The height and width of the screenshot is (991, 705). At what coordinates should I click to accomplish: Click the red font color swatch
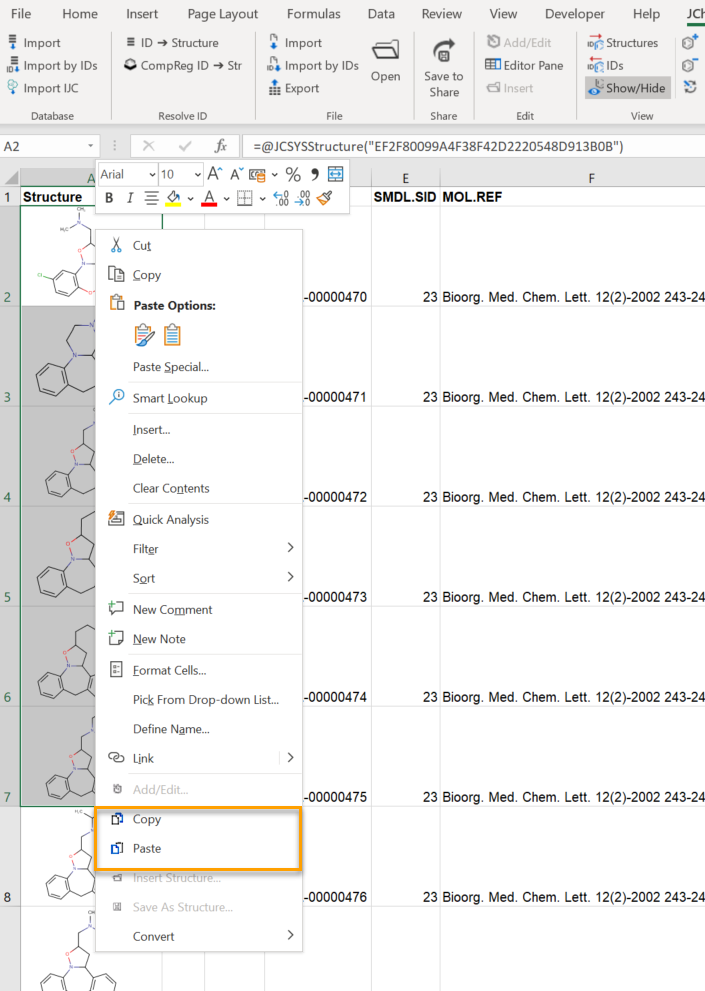209,198
